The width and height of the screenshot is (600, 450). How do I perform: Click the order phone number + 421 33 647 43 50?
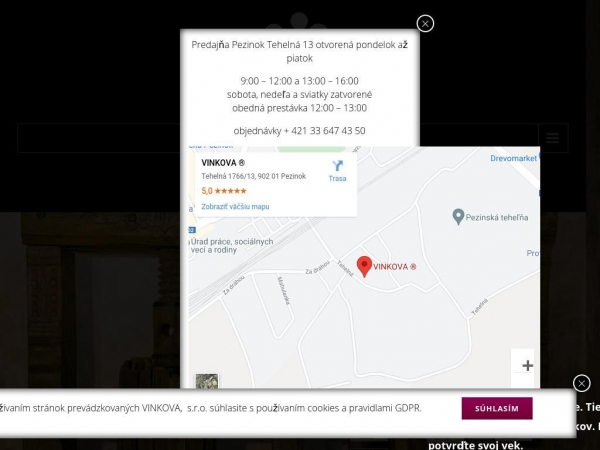click(x=324, y=131)
